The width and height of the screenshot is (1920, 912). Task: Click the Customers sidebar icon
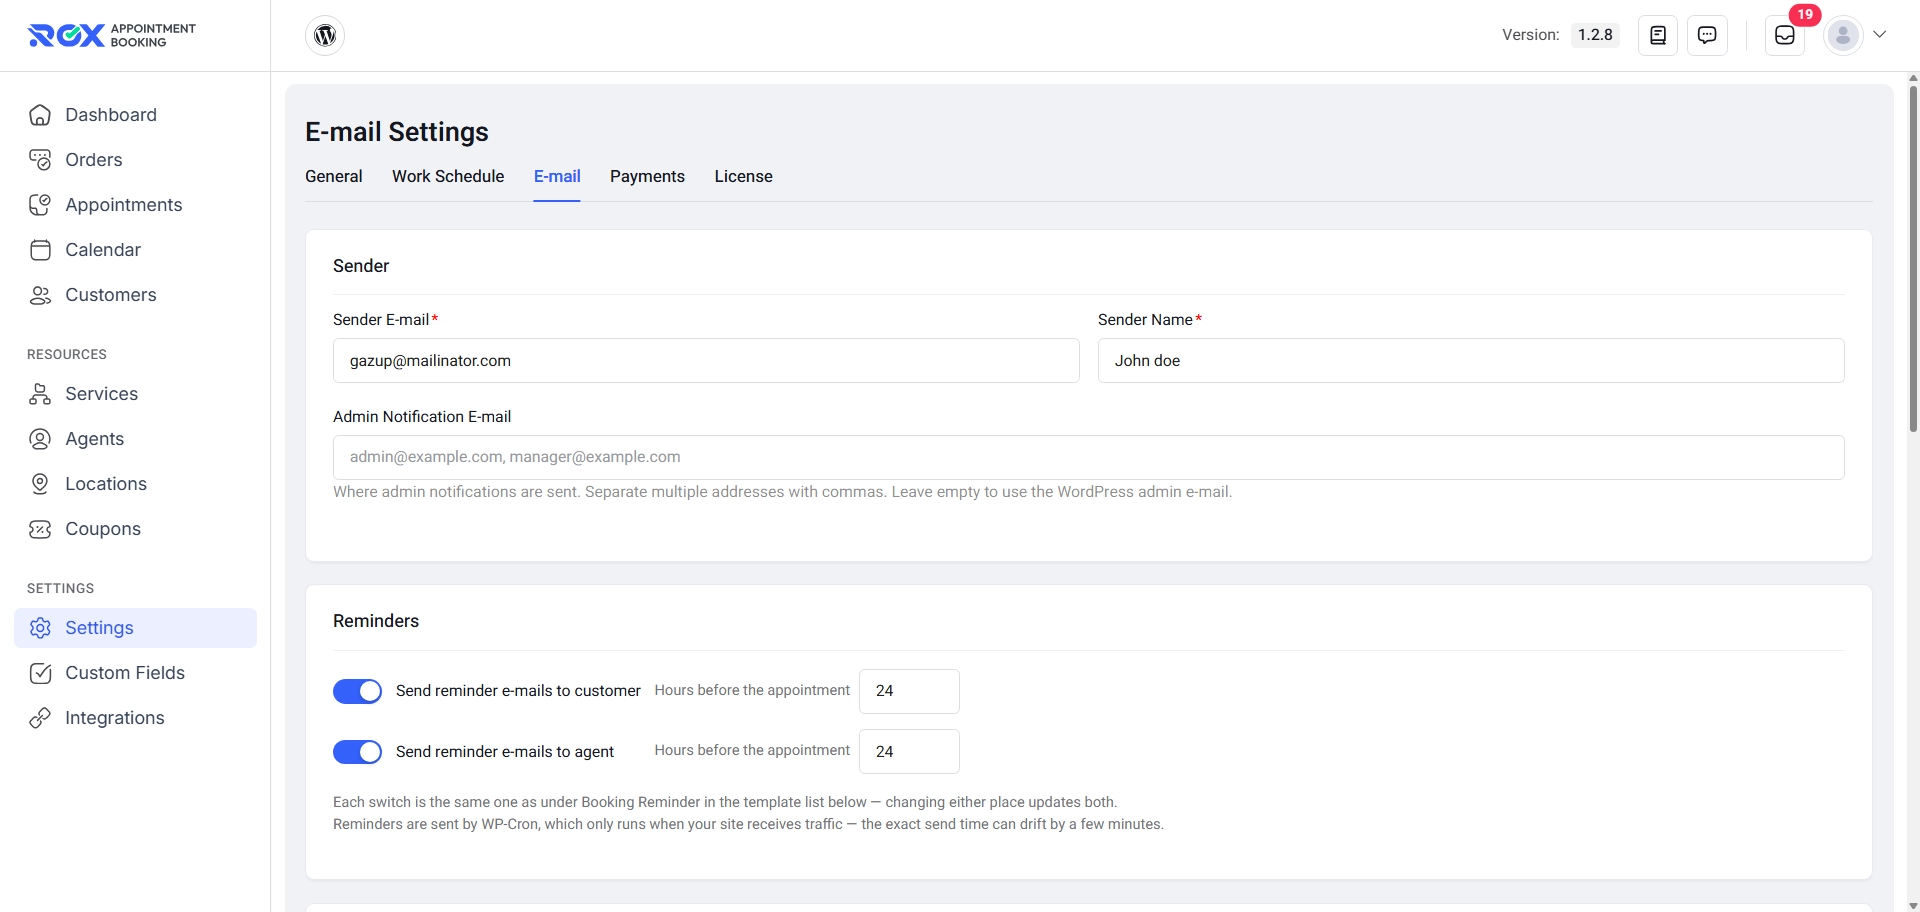pyautogui.click(x=40, y=295)
